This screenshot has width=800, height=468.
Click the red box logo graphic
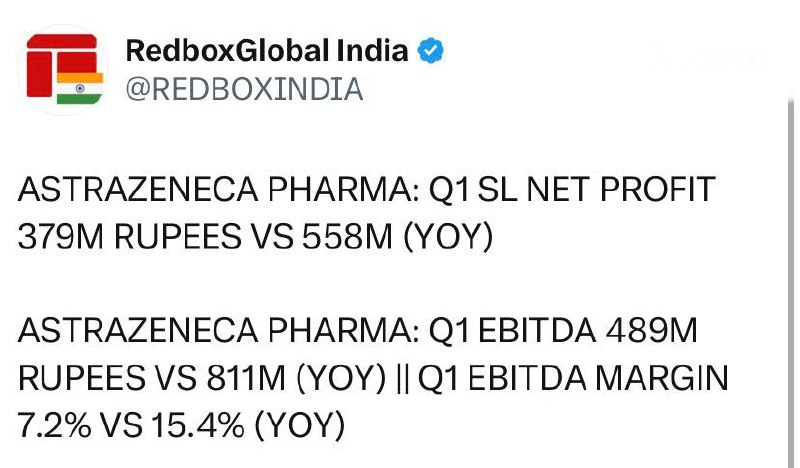pyautogui.click(x=62, y=65)
